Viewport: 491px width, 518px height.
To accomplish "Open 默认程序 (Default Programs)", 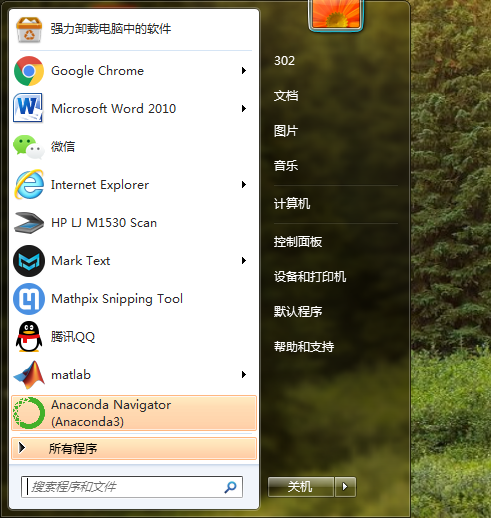I will 298,312.
